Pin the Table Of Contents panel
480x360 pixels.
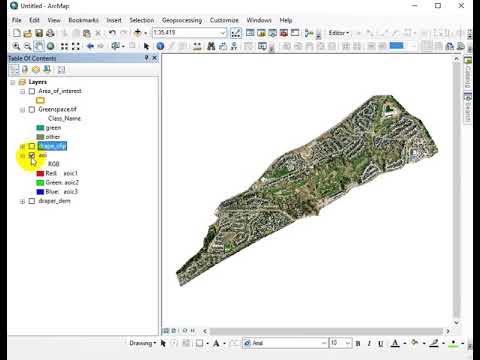[x=146, y=58]
